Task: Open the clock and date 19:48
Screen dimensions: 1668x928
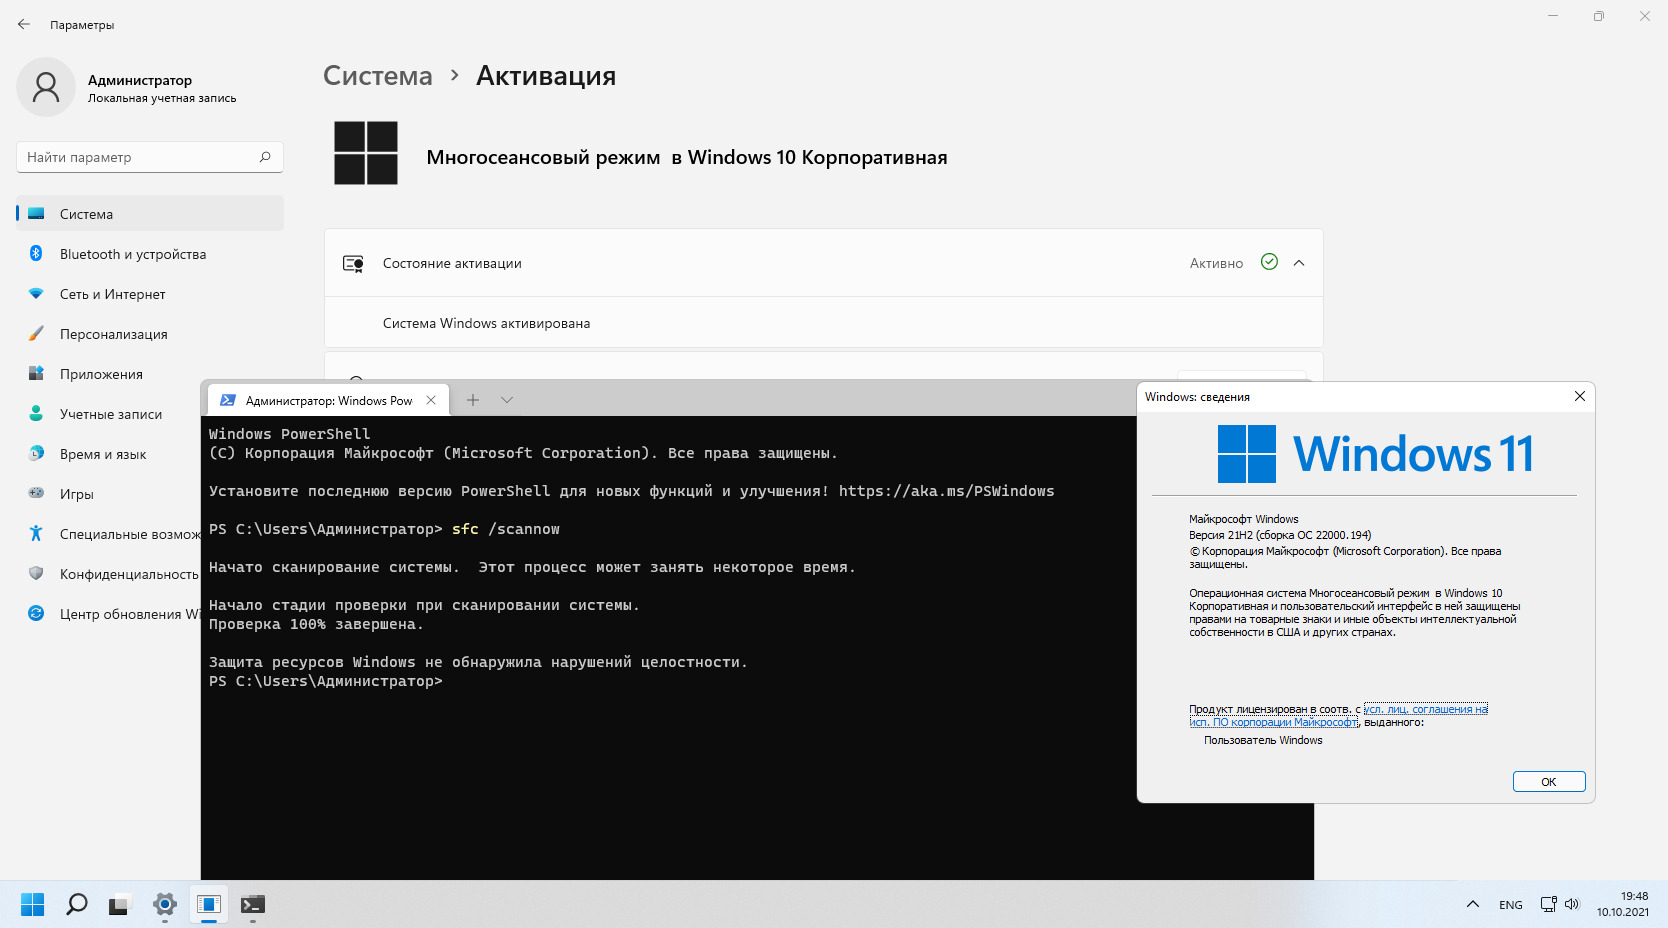Action: [x=1622, y=904]
